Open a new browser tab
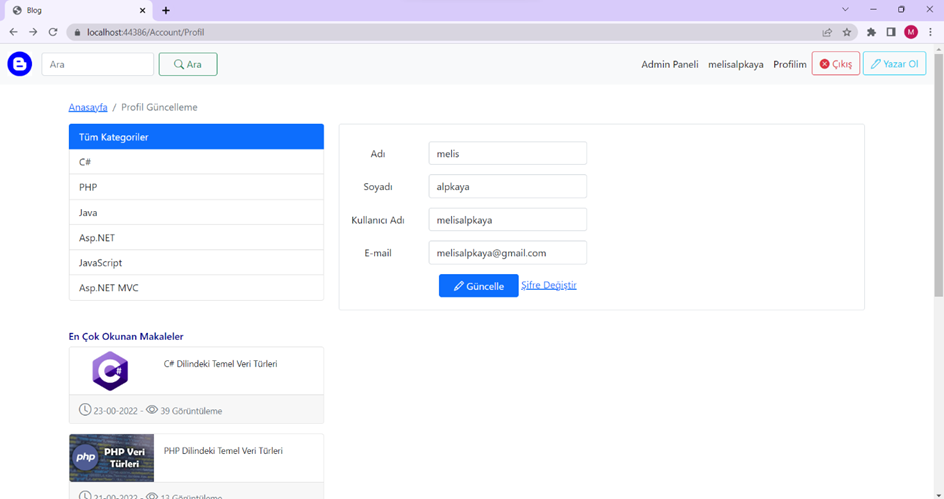The image size is (944, 499). [x=166, y=10]
